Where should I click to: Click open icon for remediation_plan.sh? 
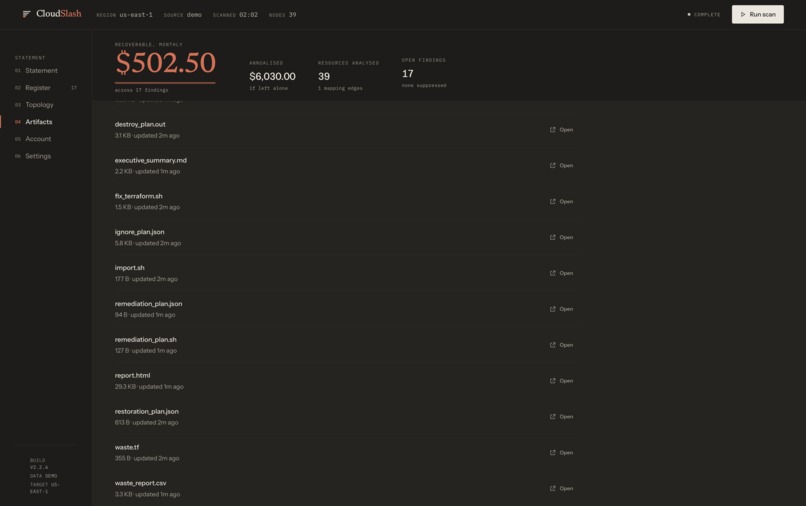[553, 345]
